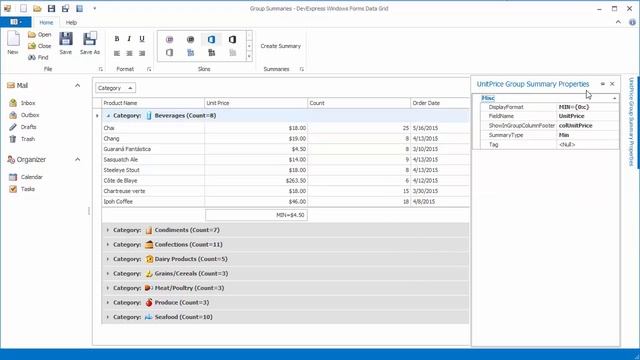The width and height of the screenshot is (640, 360).
Task: Open the application menu button
Action: pos(16,22)
